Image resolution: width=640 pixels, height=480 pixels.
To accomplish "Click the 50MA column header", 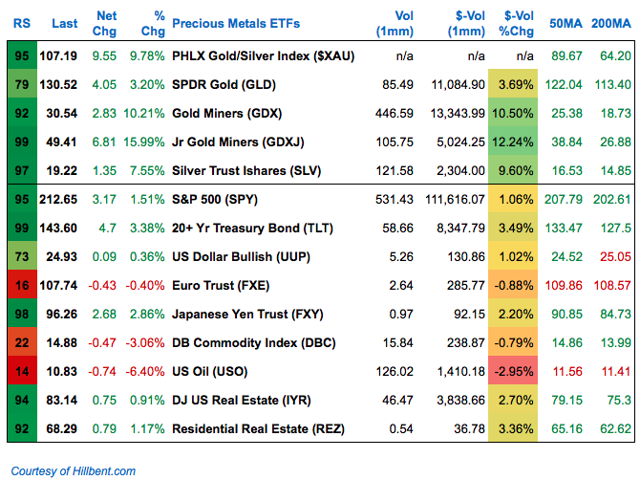I will (566, 23).
